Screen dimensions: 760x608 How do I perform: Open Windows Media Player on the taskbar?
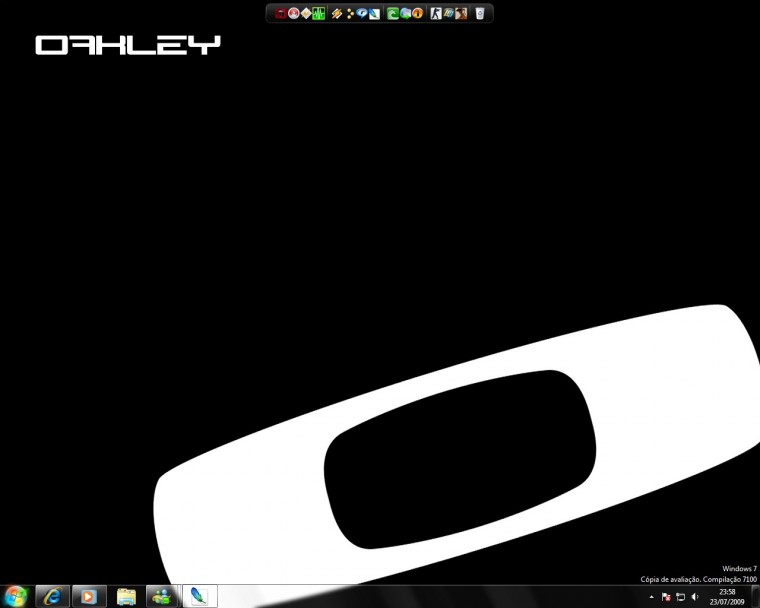tap(88, 596)
